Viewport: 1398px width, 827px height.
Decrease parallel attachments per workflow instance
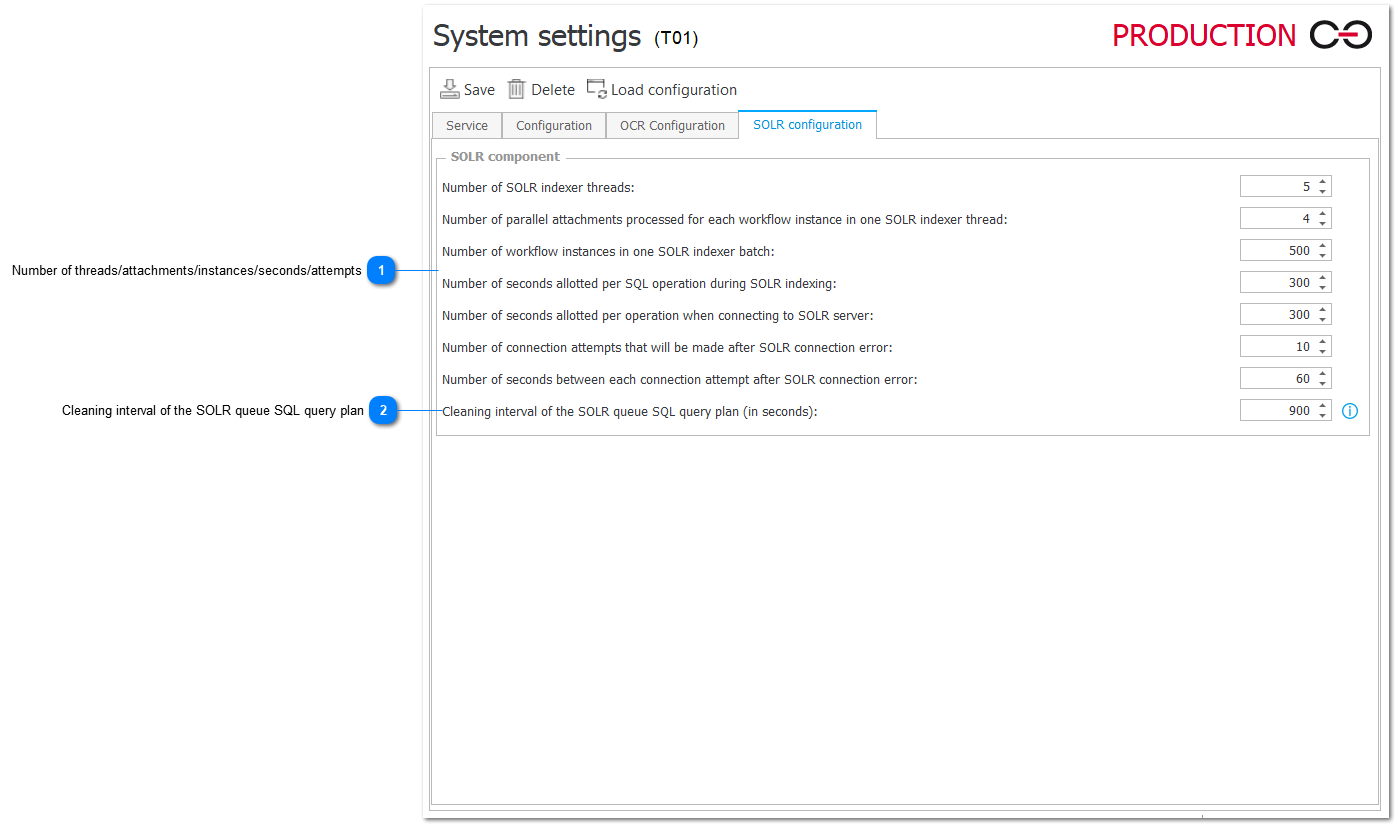[1323, 223]
